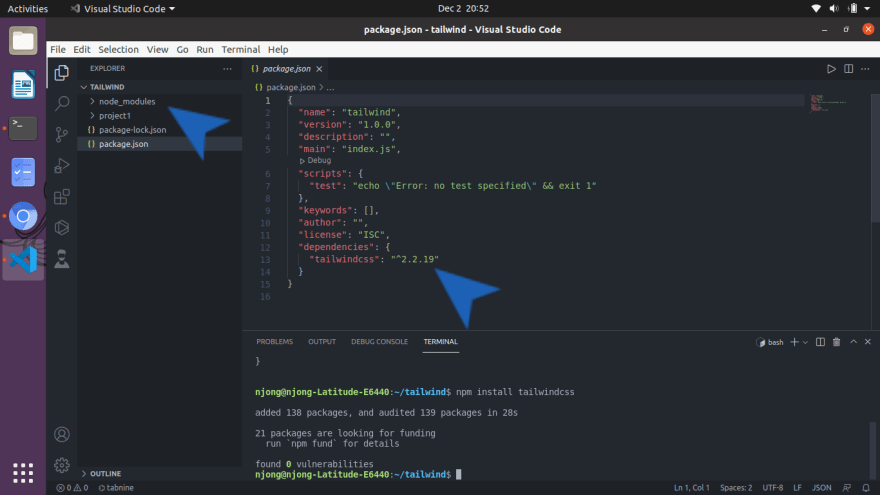Viewport: 880px width, 495px height.
Task: Open the Help menu
Action: [278, 49]
